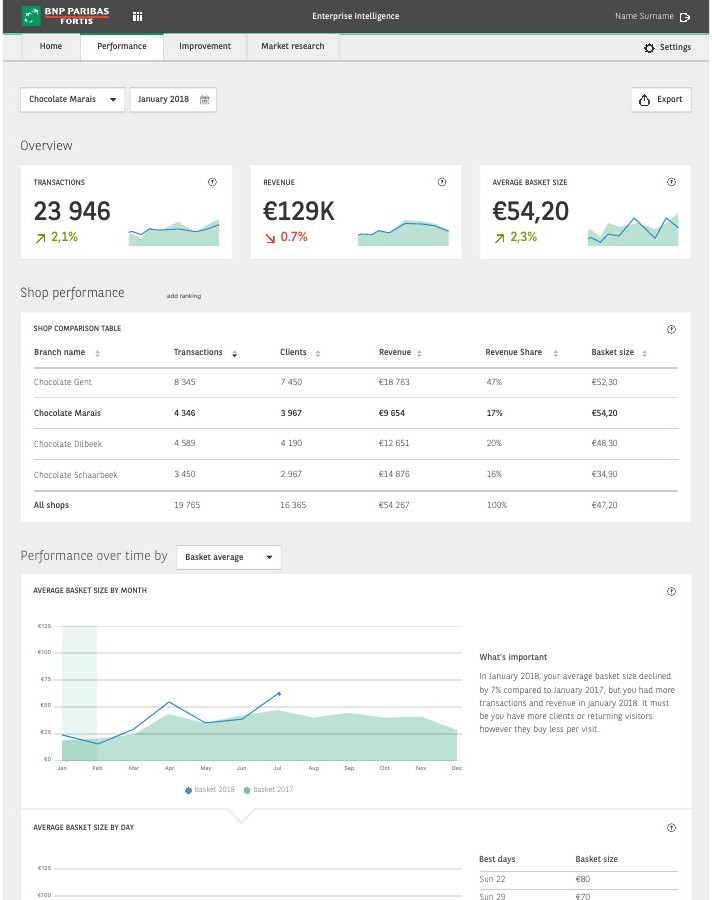Screen dimensions: 712x900
Task: Click the info icon on Shop Comparison Table
Action: (671, 329)
